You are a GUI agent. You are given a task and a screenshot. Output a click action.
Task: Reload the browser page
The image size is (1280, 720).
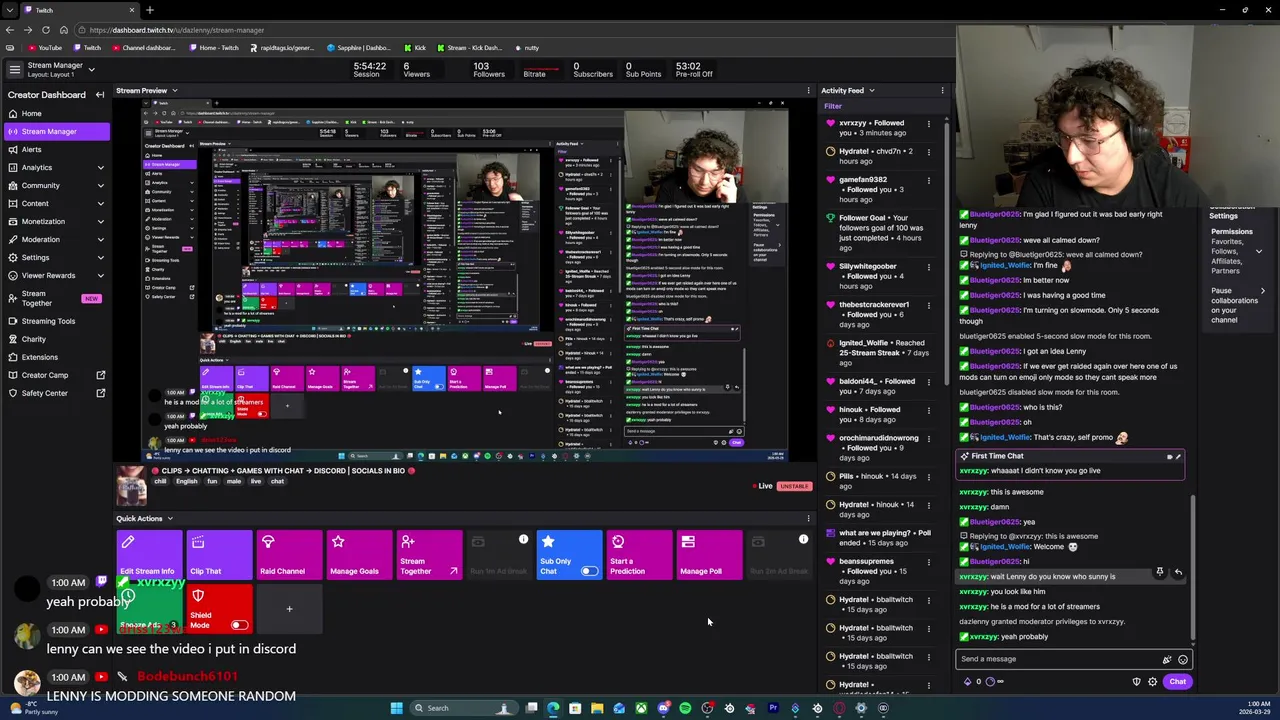45,30
